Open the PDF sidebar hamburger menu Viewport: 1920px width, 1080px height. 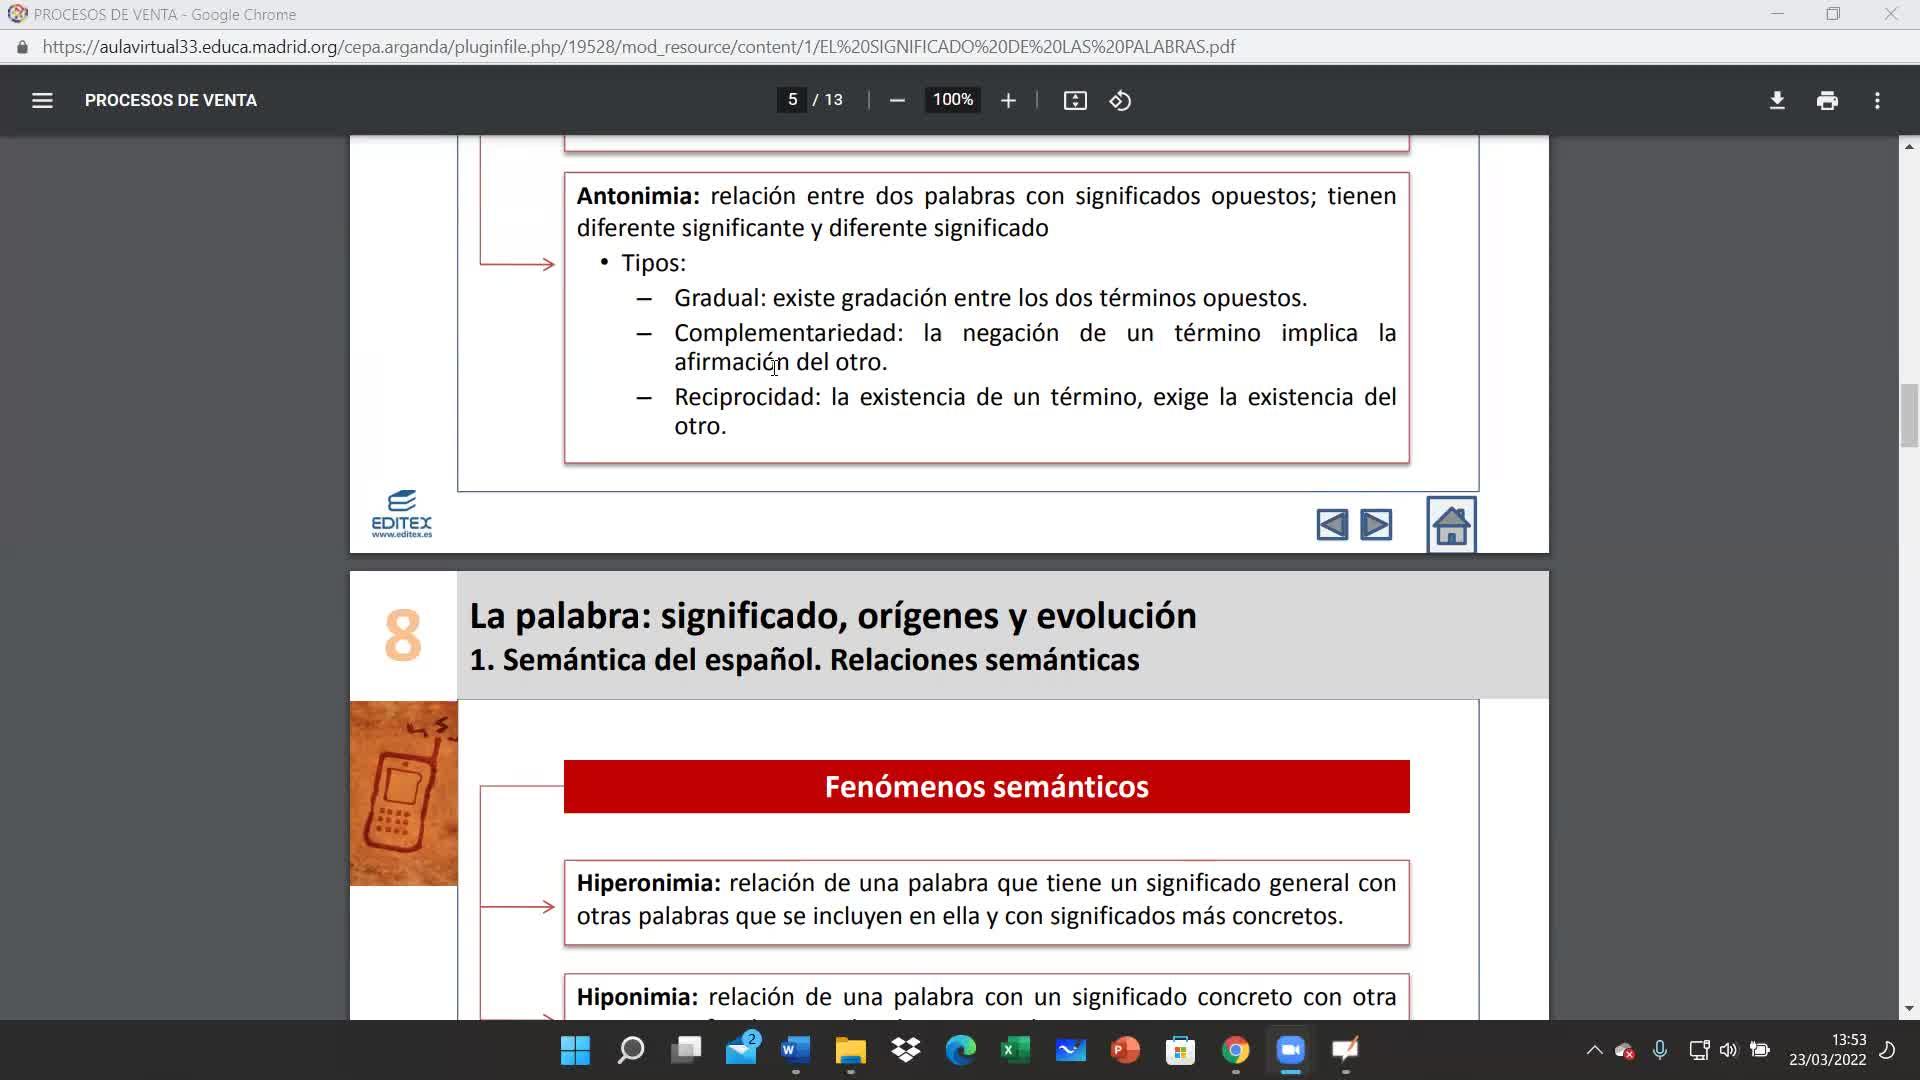click(42, 100)
